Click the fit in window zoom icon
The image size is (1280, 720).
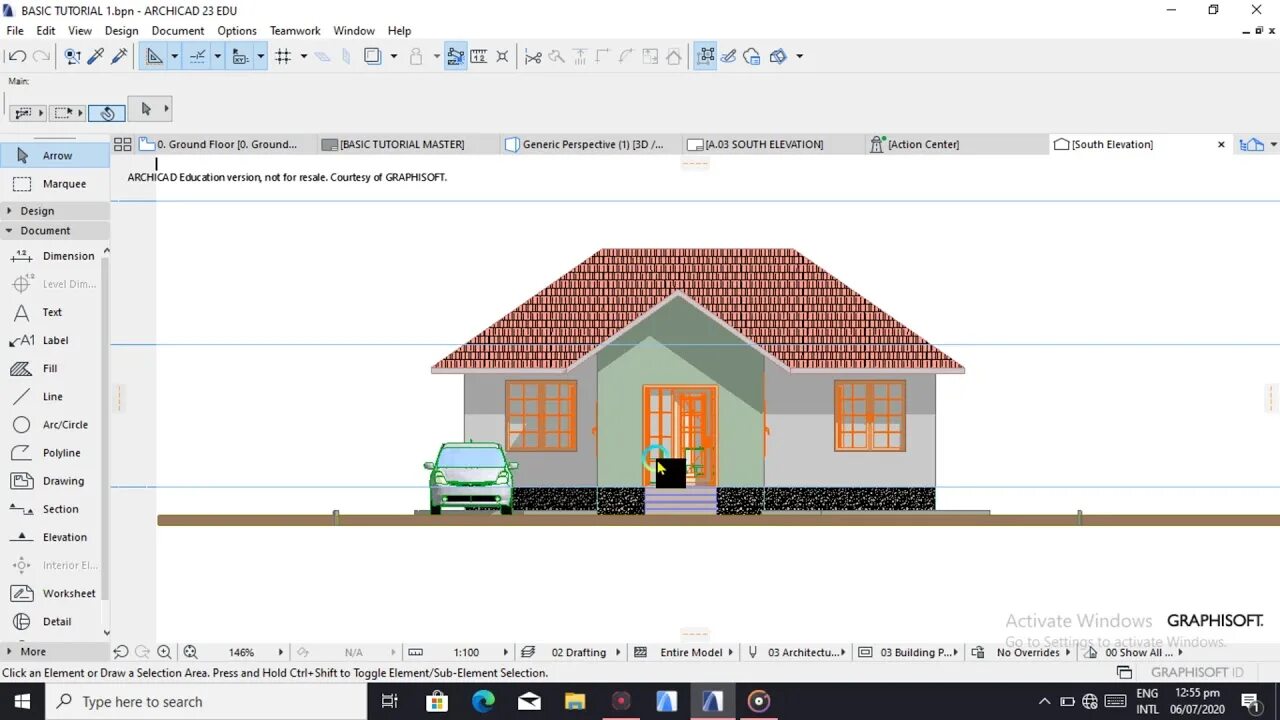pos(190,652)
